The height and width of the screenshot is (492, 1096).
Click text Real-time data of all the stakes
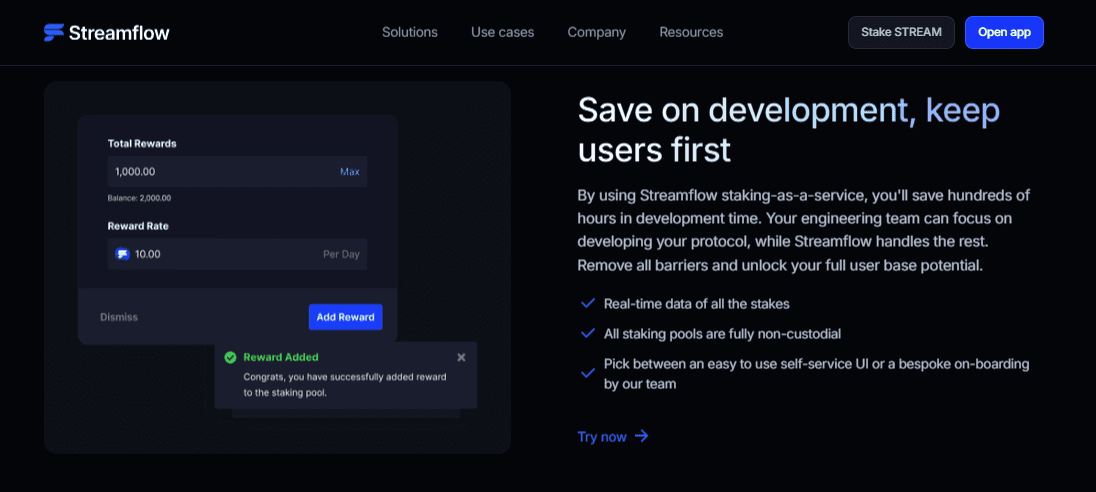(x=697, y=304)
